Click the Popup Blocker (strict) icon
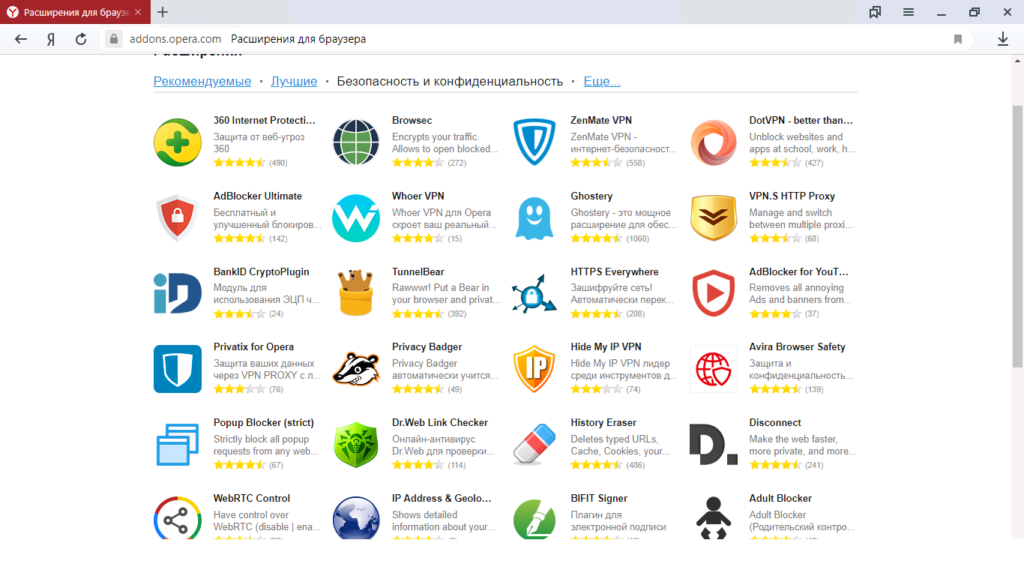The width and height of the screenshot is (1024, 576). 178,445
